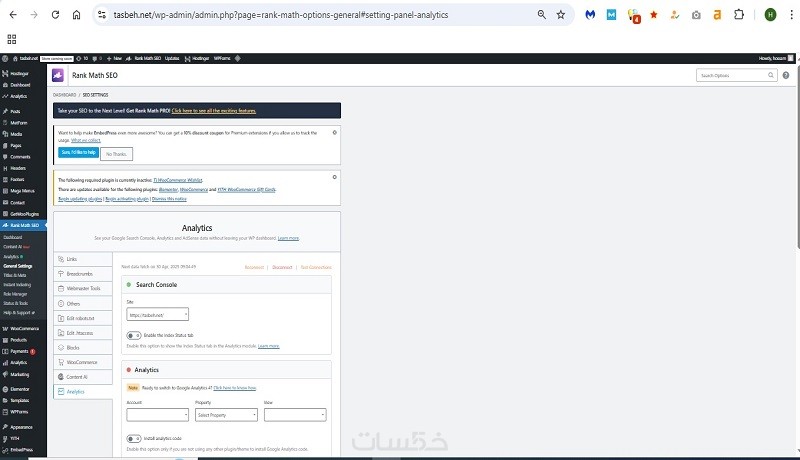Open the Analytics View dropdown
The image size is (800, 460).
[x=295, y=415]
